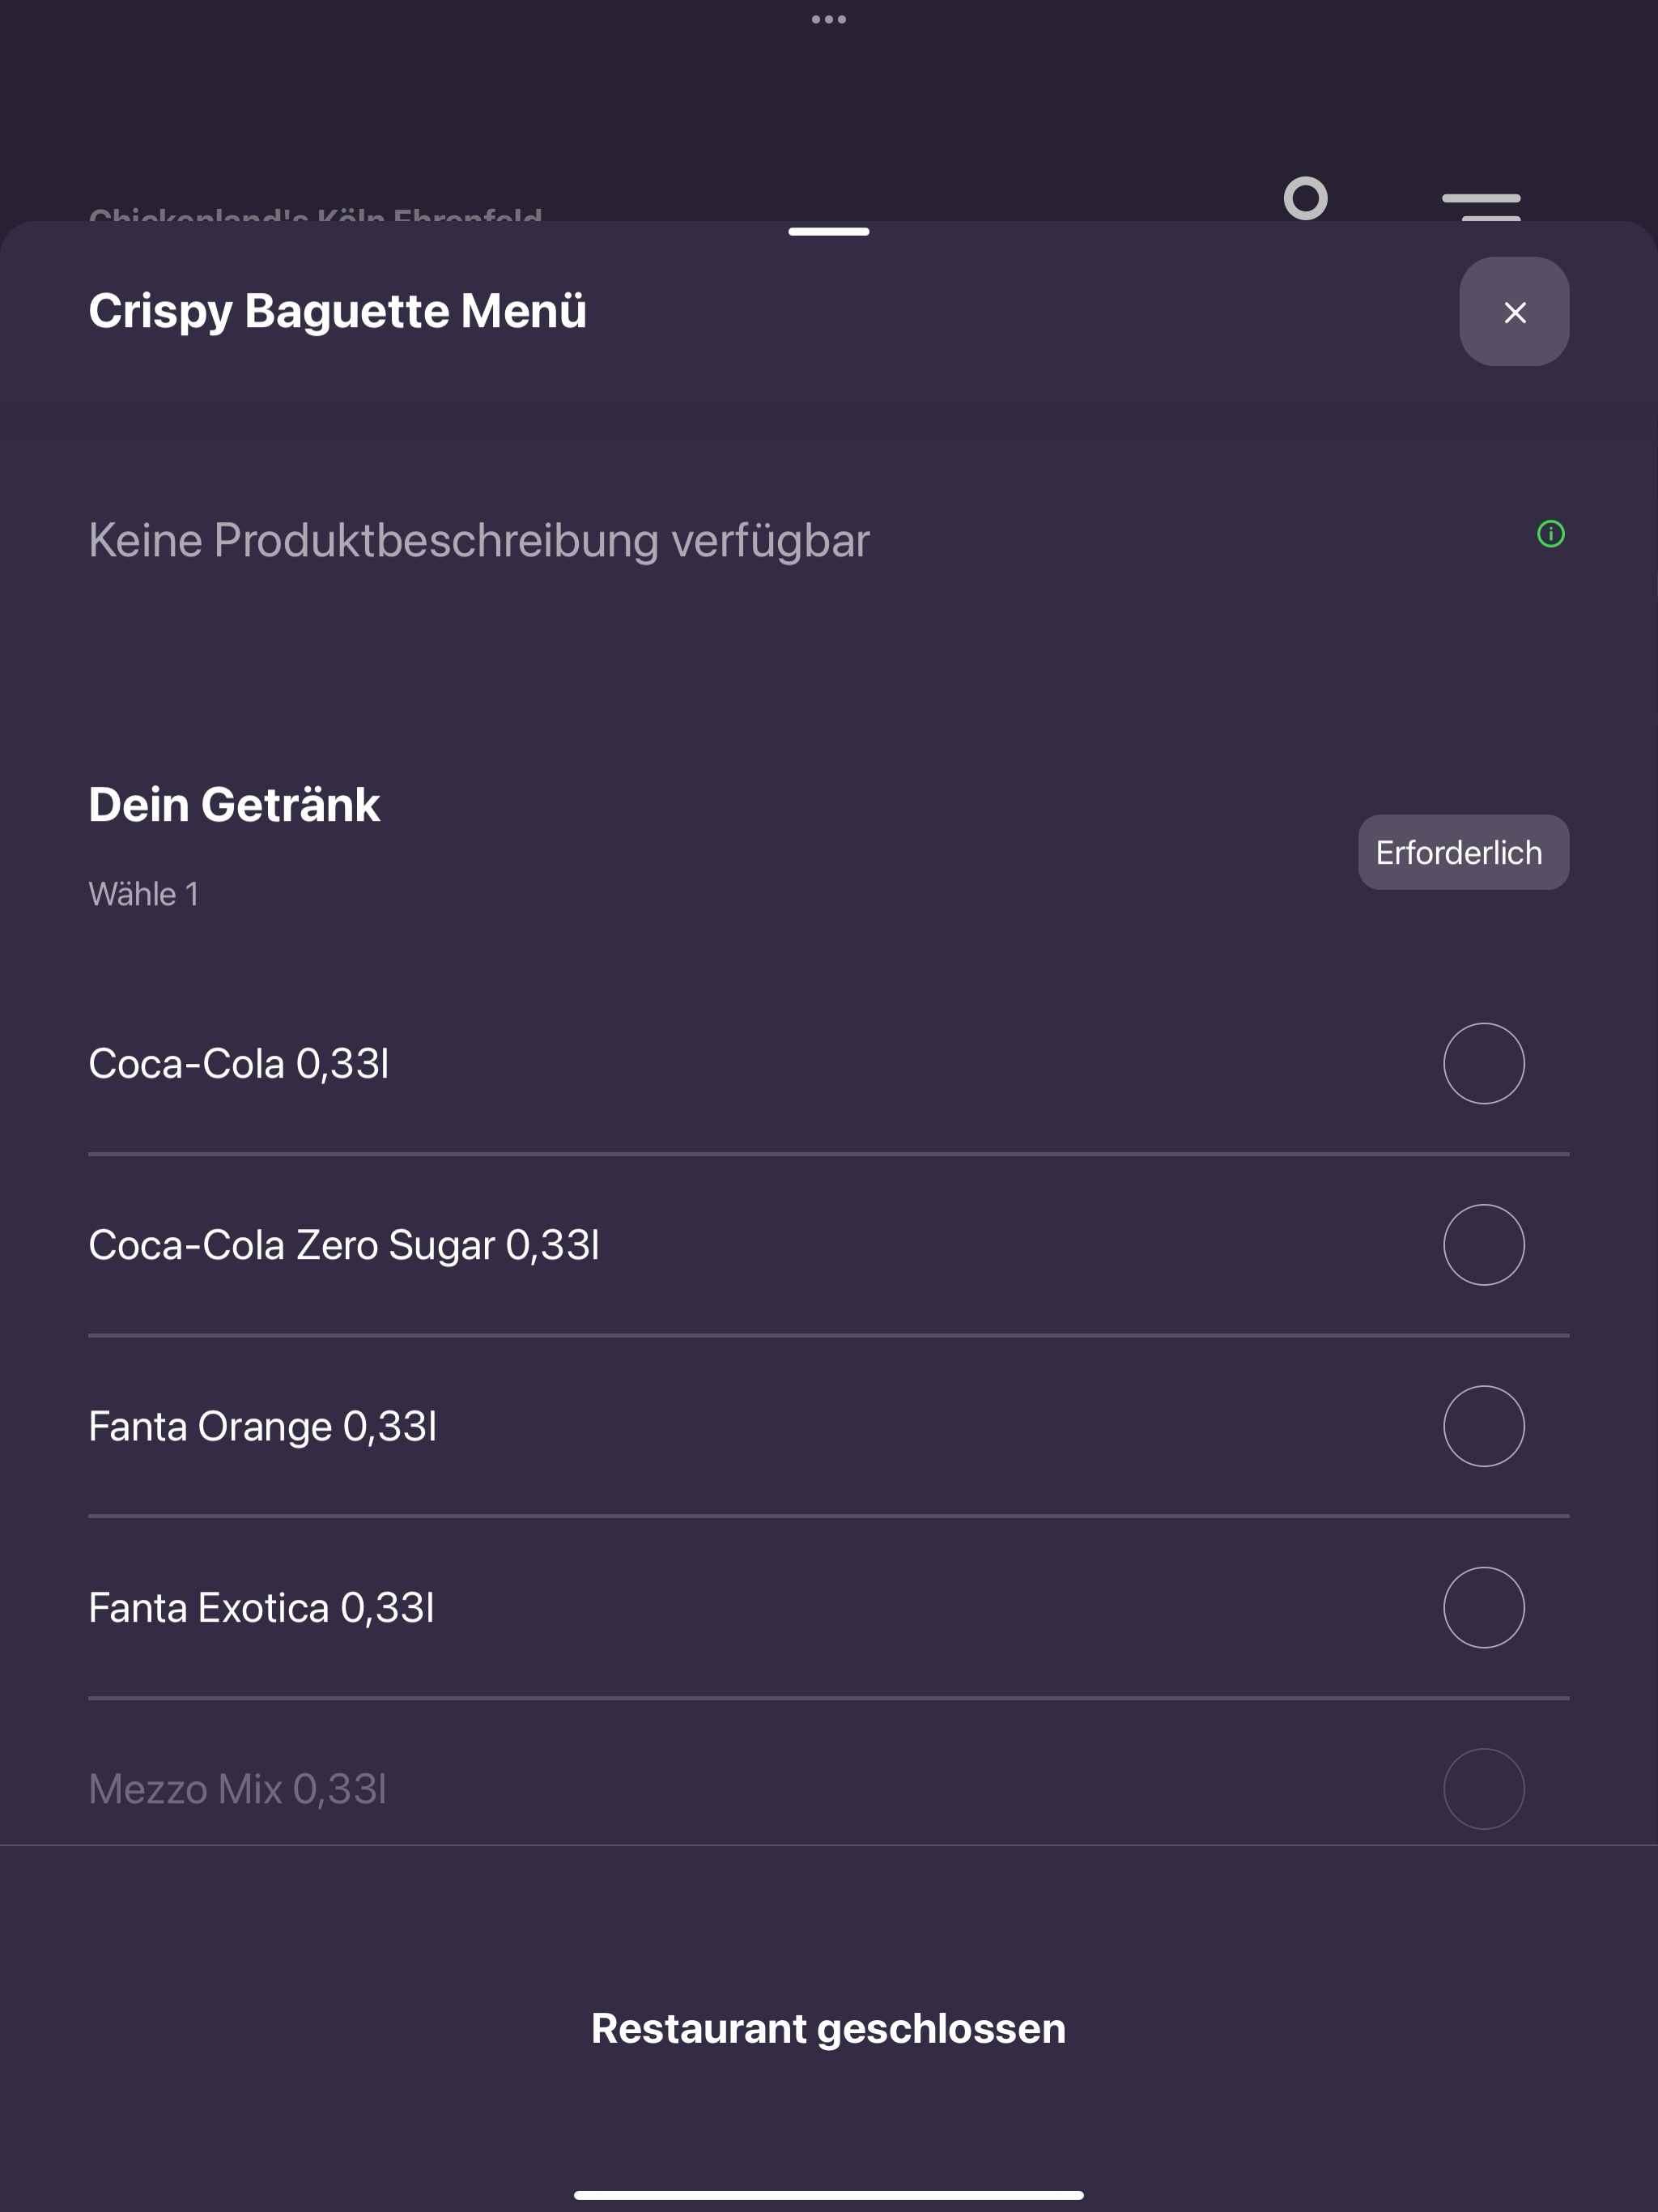The width and height of the screenshot is (1658, 2212).
Task: Tap the Chickenland's Köln Ehrenfeld title
Action: pos(315,214)
